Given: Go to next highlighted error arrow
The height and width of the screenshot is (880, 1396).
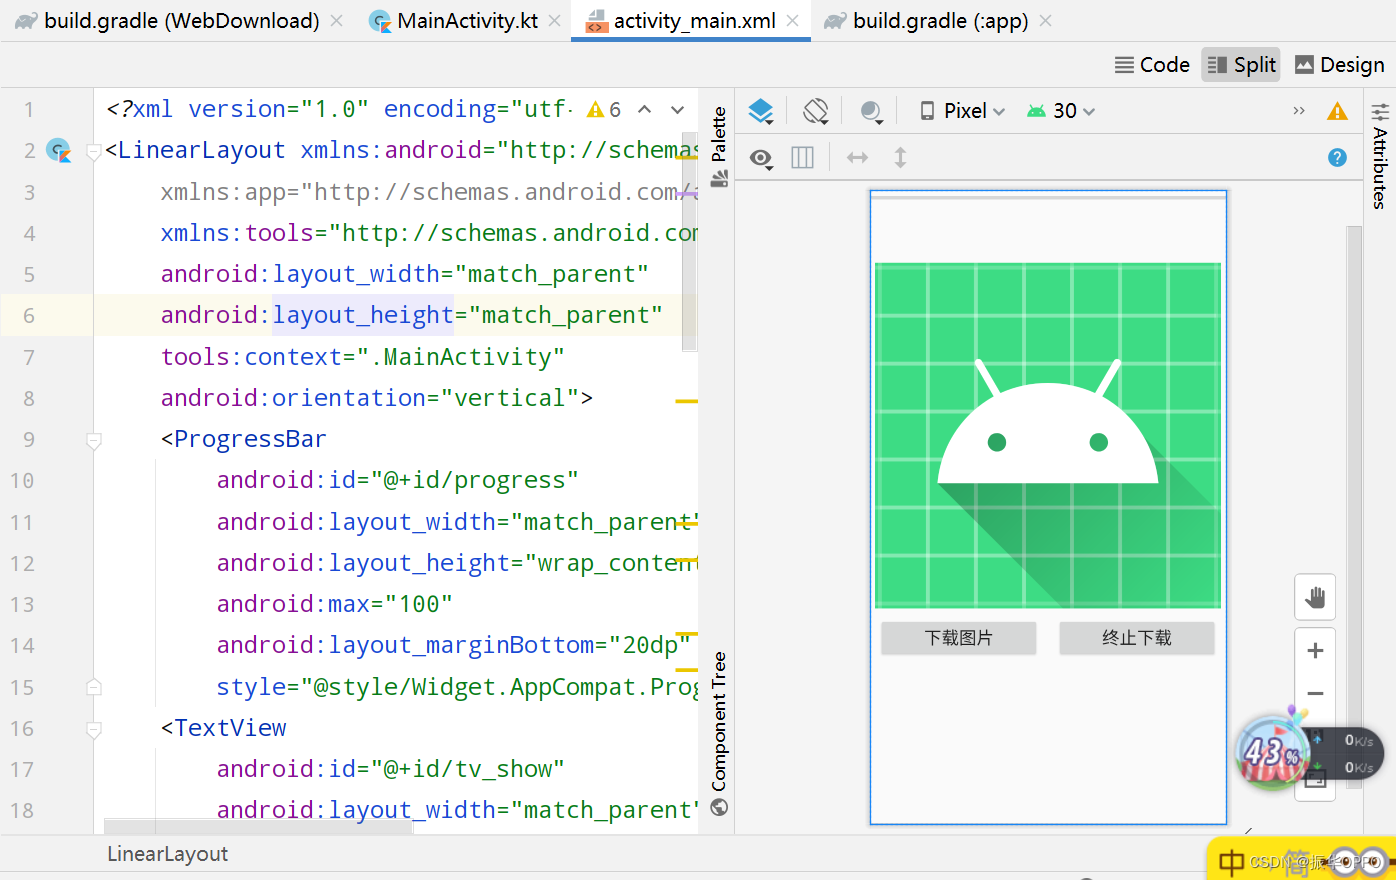Looking at the screenshot, I should pos(678,109).
